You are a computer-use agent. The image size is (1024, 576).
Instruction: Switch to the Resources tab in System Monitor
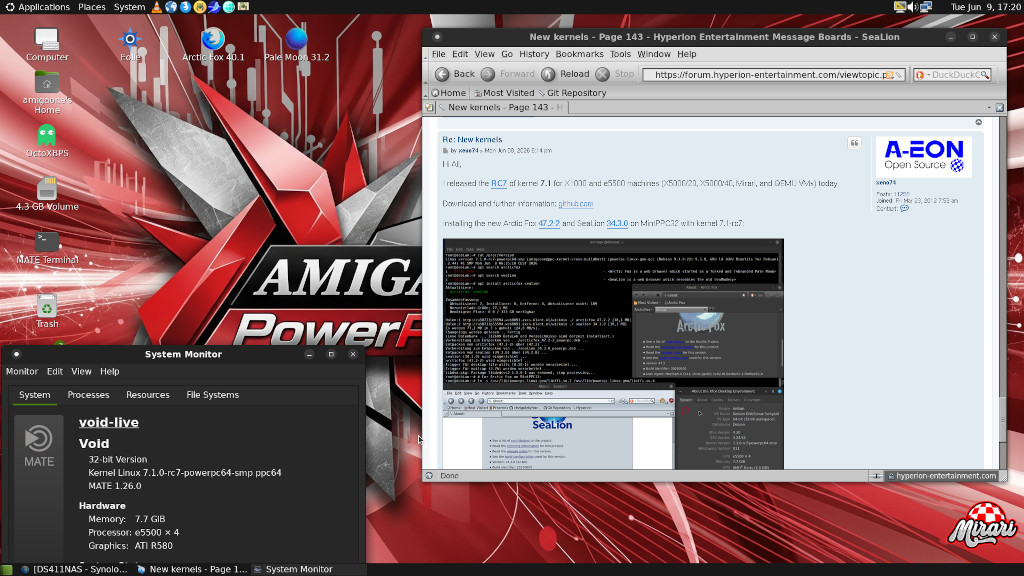coord(148,395)
